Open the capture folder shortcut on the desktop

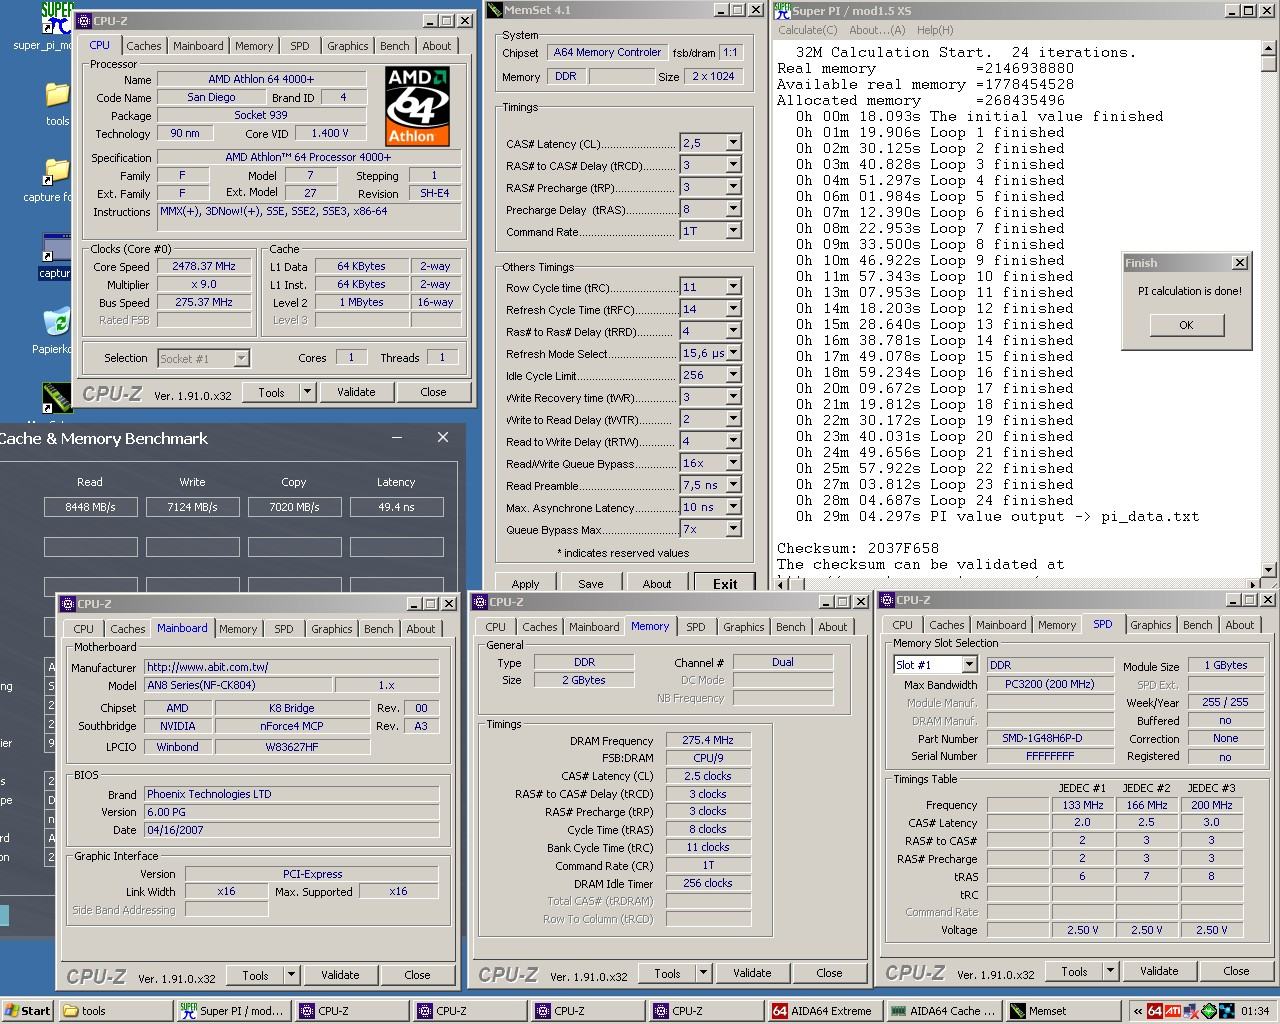pos(57,170)
